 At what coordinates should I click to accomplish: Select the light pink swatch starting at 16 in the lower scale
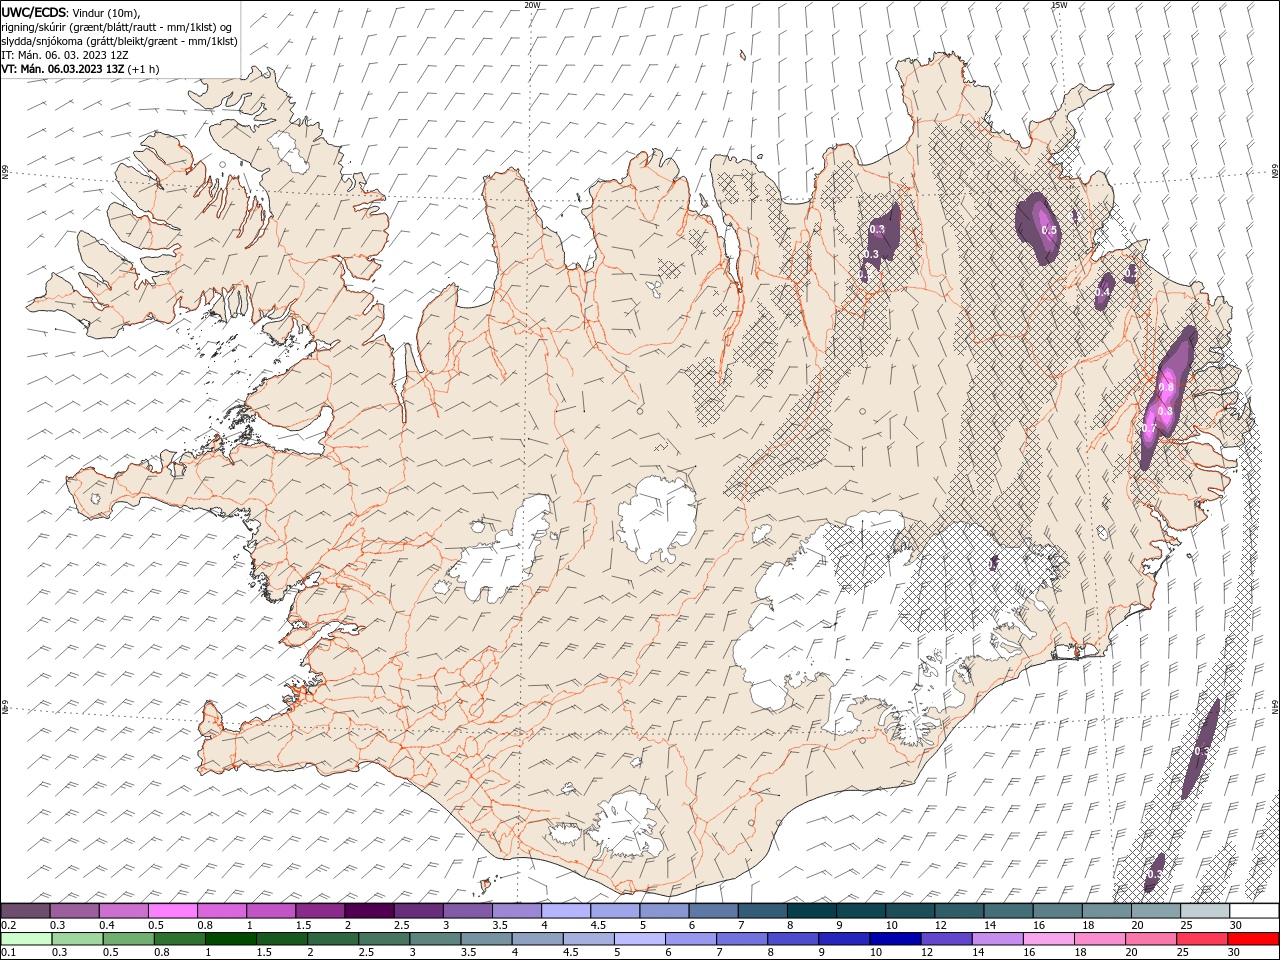(x=1048, y=939)
